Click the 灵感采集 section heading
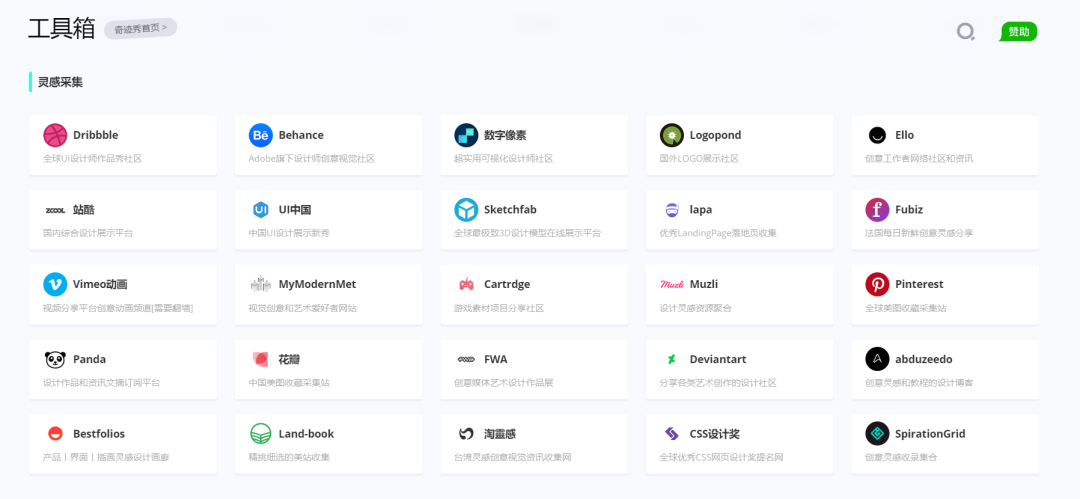 pos(60,82)
